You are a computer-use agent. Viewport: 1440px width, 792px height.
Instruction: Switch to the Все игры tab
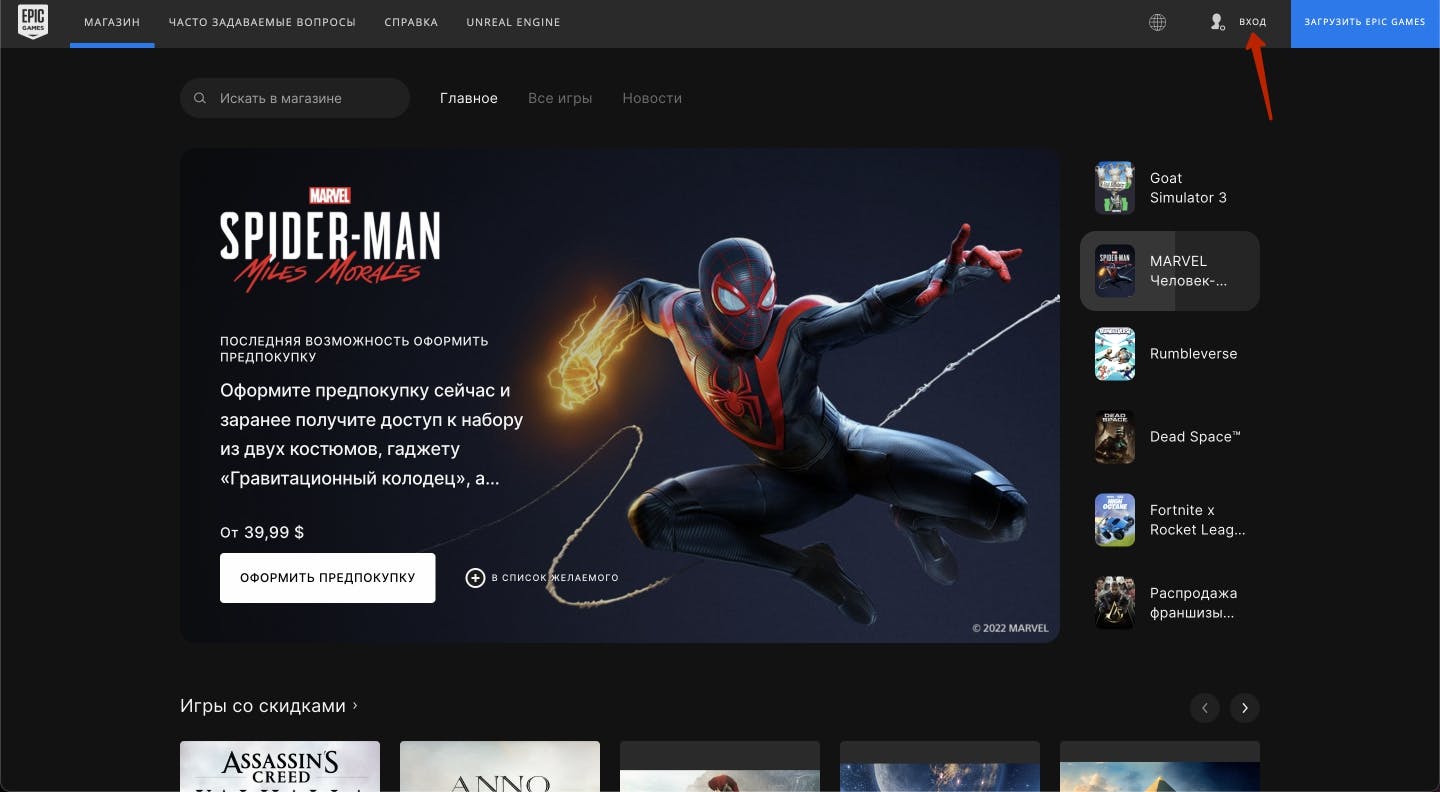[x=560, y=98]
